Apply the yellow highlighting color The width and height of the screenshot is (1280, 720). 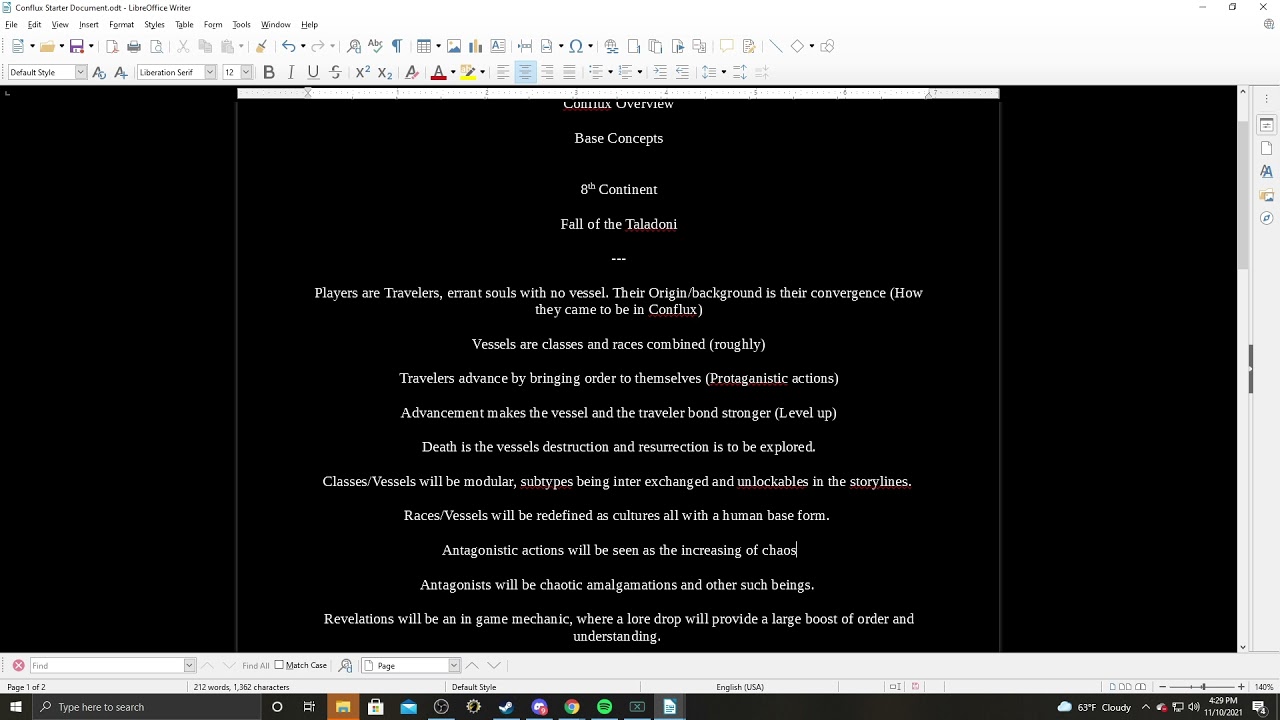coord(467,72)
